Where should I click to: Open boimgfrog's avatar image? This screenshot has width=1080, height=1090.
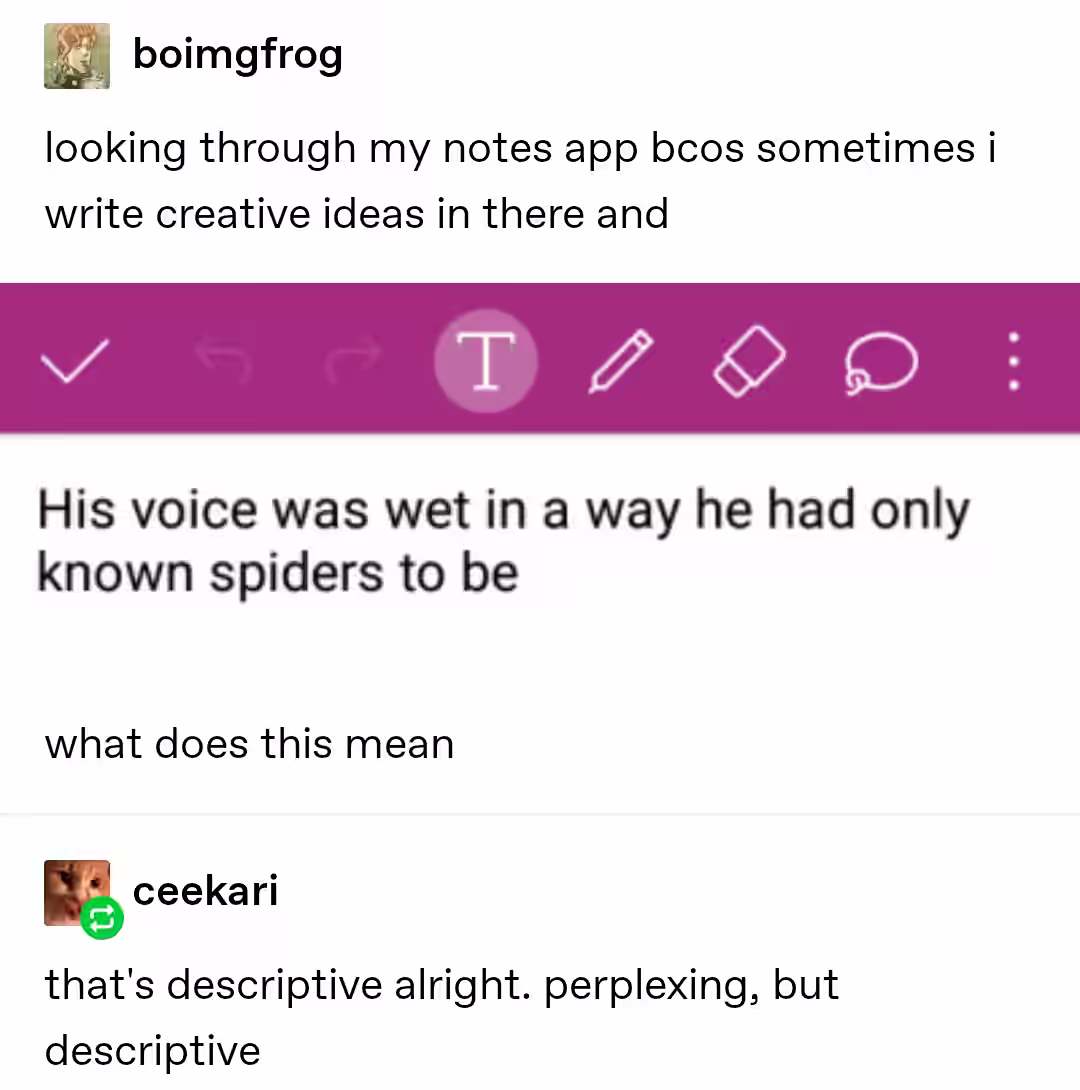[77, 56]
